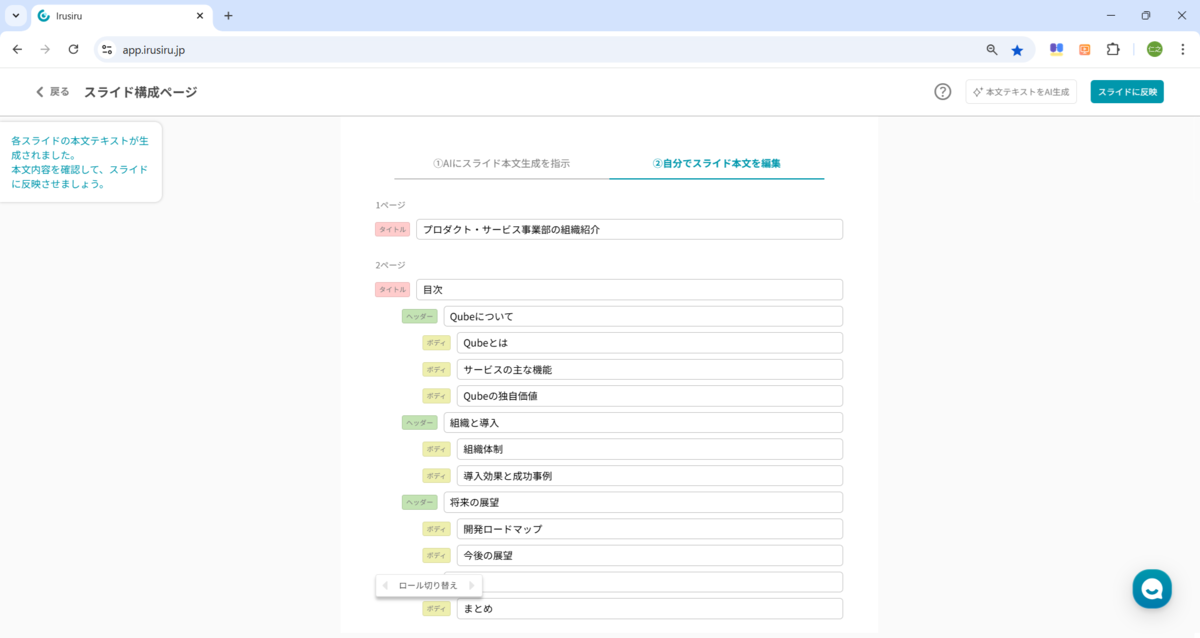Edit the 組織と導入 header field
The height and width of the screenshot is (638, 1200).
[x=643, y=422]
